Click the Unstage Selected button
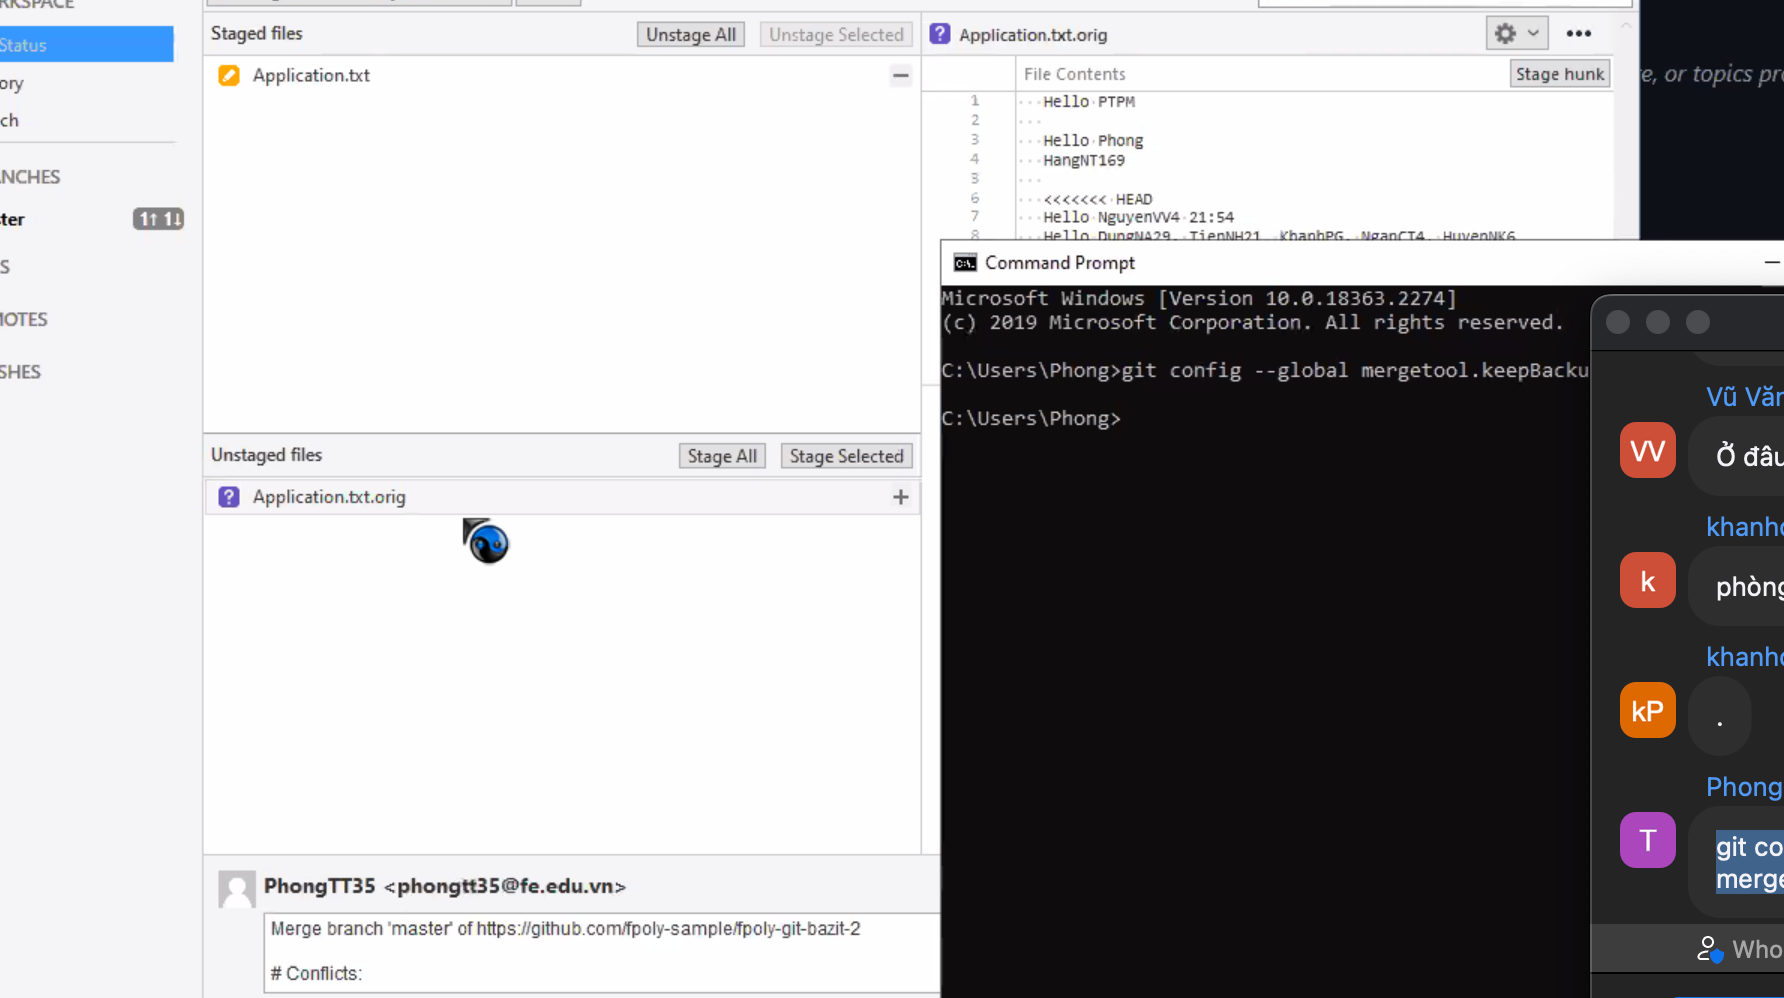 click(x=836, y=34)
